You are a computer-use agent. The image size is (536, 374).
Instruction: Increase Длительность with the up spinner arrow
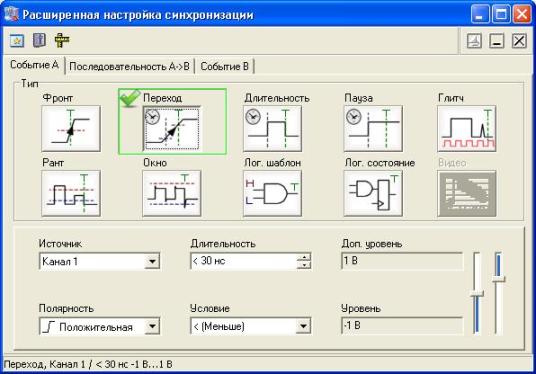[x=304, y=257]
